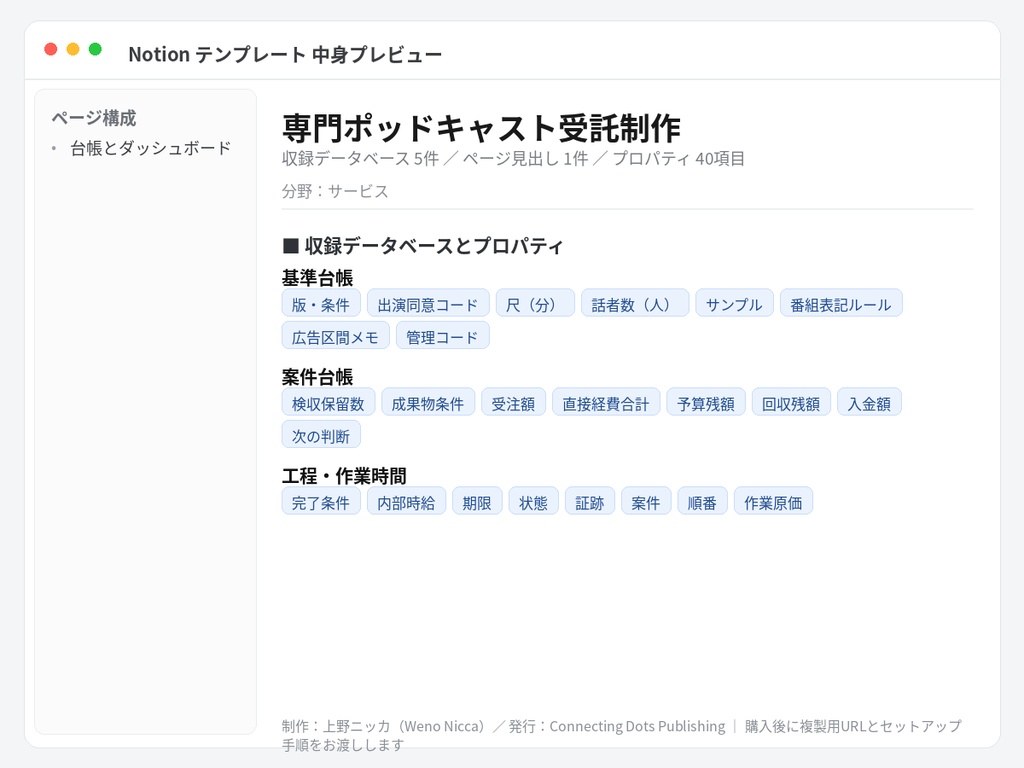This screenshot has width=1024, height=768.
Task: Choose the 予算残額 property tag
Action: point(706,402)
